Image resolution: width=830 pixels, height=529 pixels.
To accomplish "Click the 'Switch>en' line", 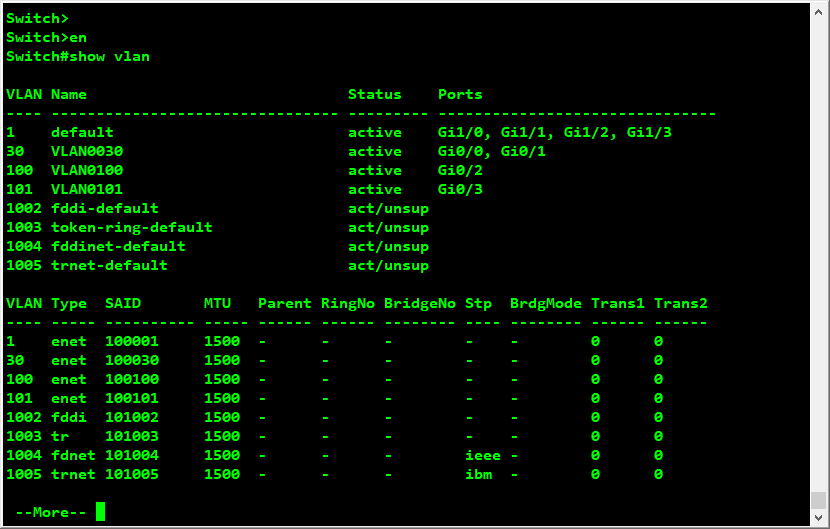I will click(x=47, y=38).
